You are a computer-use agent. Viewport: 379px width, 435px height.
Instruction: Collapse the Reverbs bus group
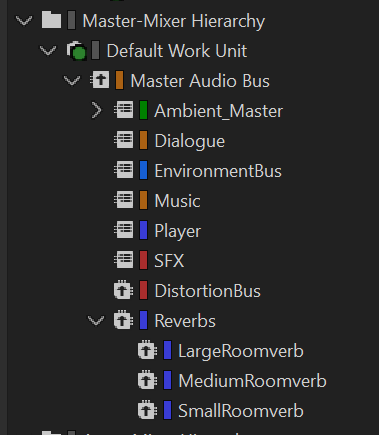tap(96, 321)
